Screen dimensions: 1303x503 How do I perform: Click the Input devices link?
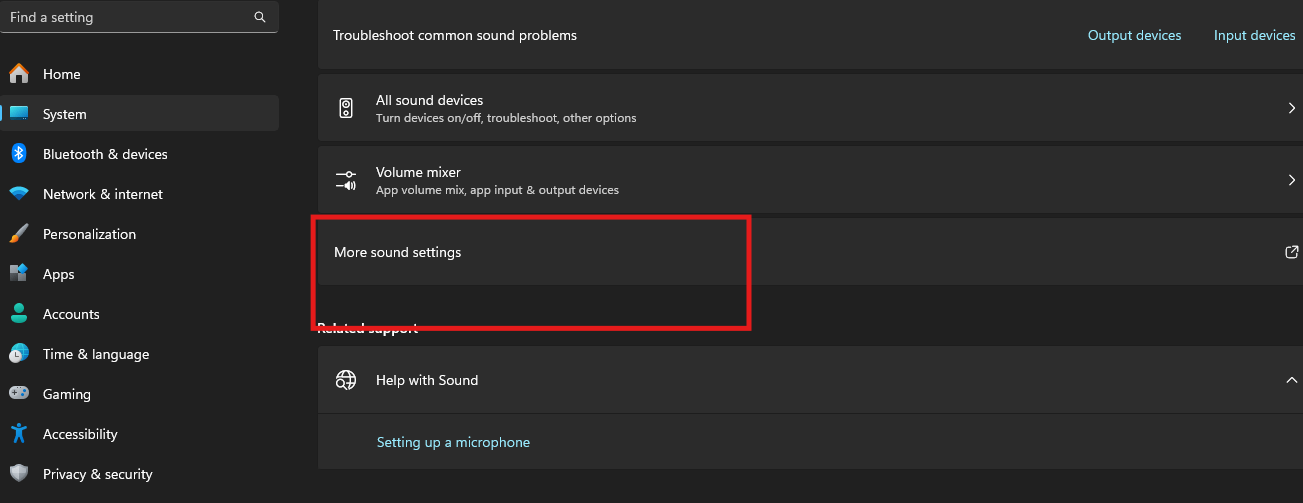(x=1254, y=35)
